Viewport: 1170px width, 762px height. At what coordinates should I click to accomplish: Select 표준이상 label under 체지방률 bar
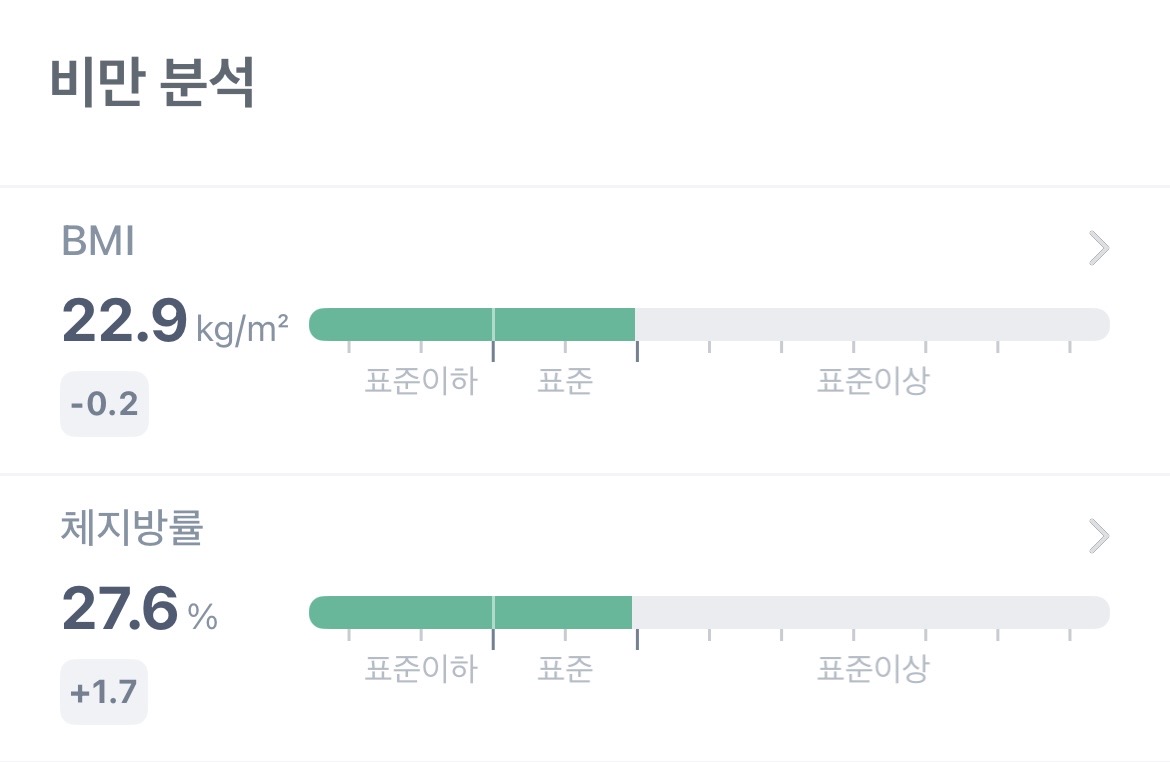pos(872,668)
